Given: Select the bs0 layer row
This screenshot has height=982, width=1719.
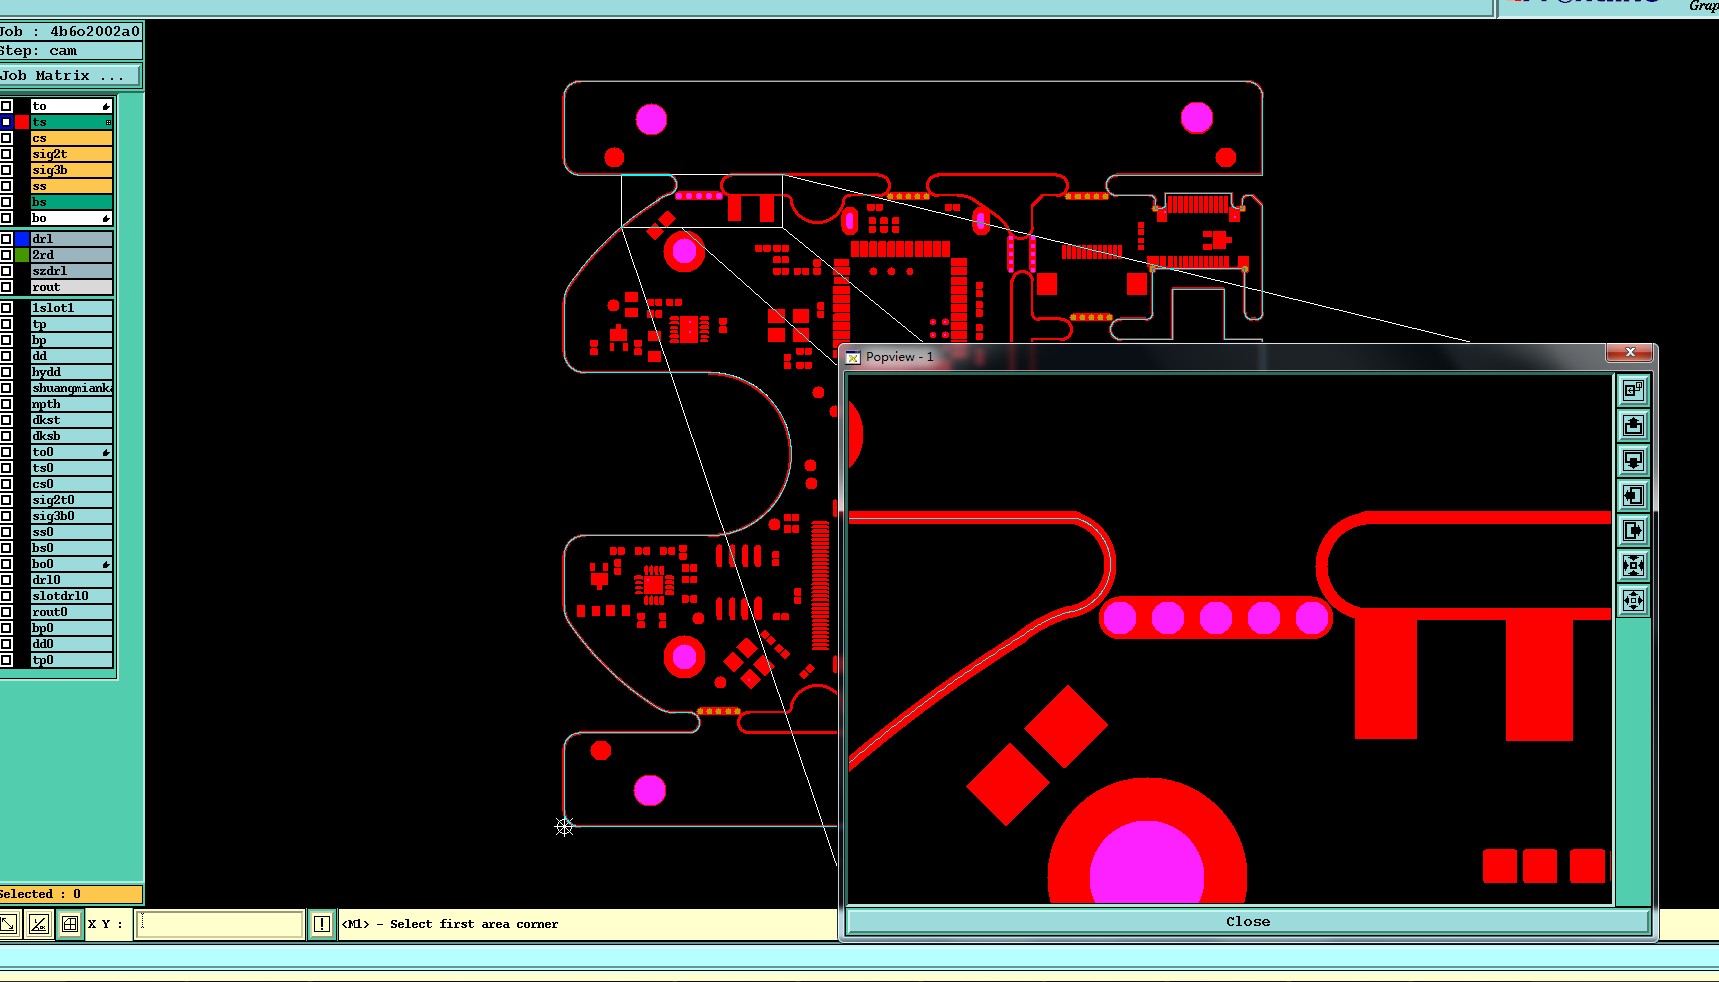Looking at the screenshot, I should click(71, 548).
